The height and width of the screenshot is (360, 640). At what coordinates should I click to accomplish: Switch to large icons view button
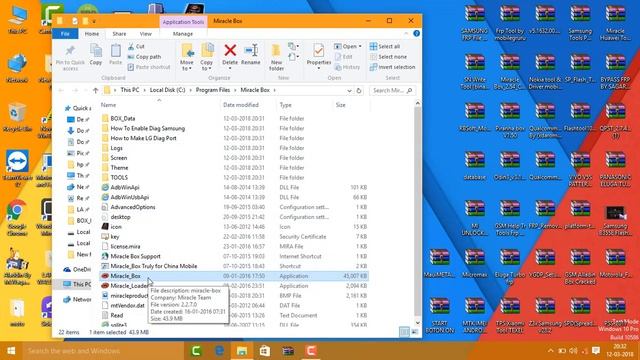point(415,332)
